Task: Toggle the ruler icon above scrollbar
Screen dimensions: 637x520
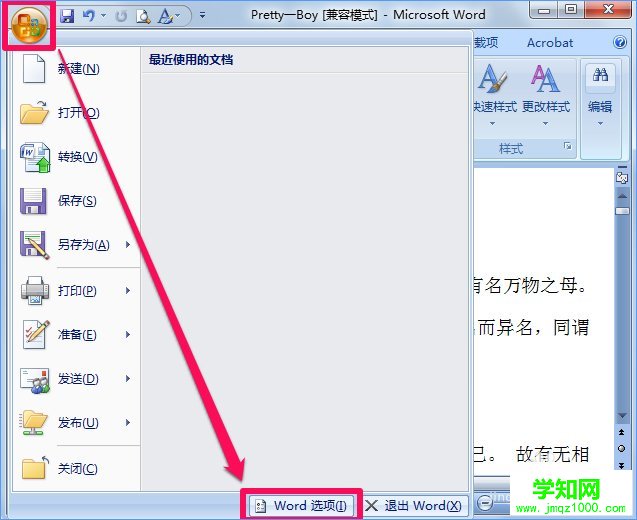Action: coord(622,177)
